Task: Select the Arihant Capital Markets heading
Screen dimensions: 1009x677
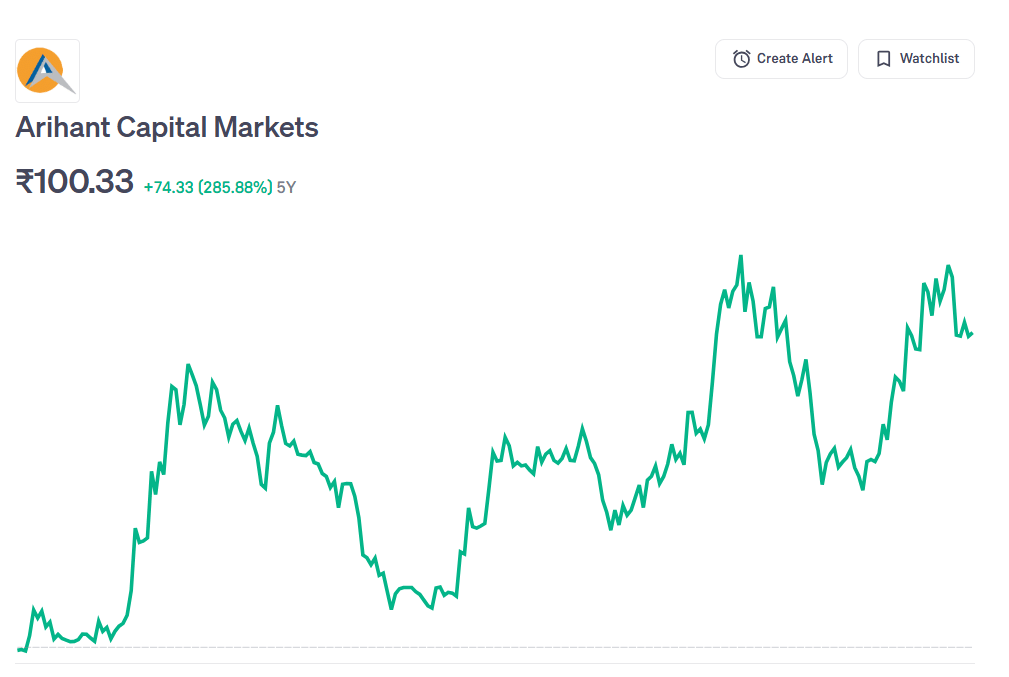Action: tap(167, 128)
